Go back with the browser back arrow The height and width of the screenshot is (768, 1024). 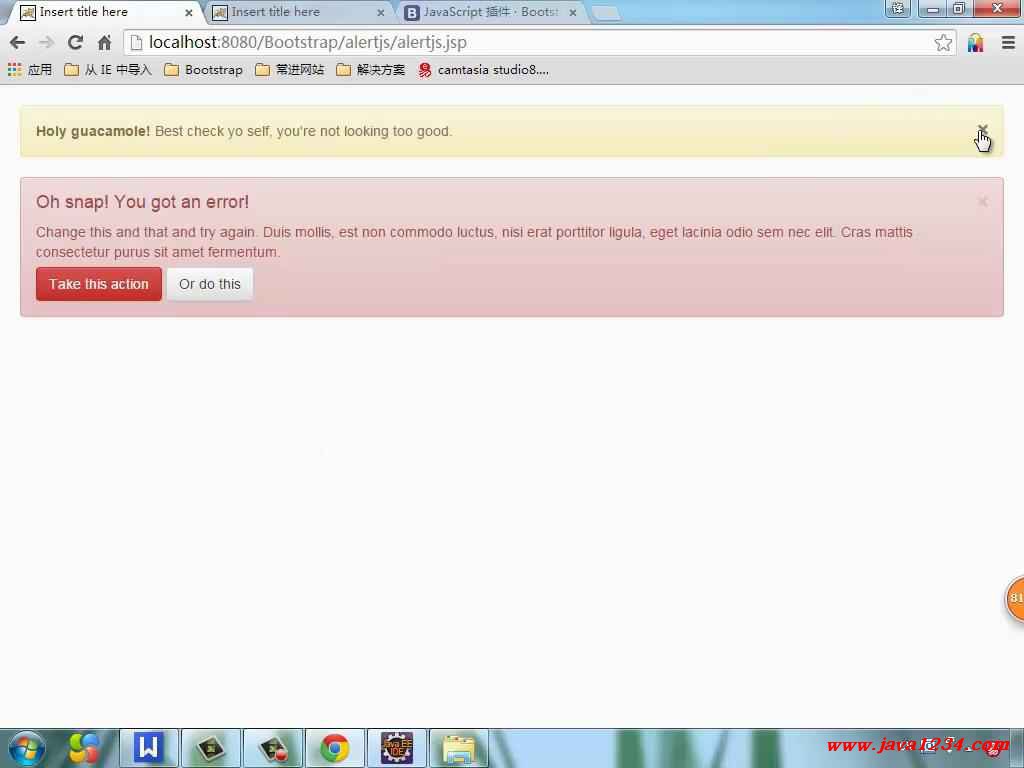coord(18,42)
